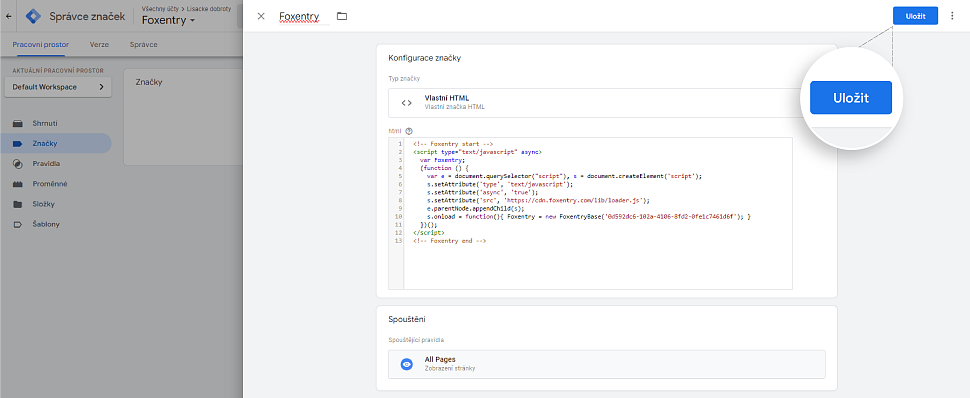Viewport: 970px width, 398px height.
Task: Click the Spouštění section heading
Action: pos(406,319)
